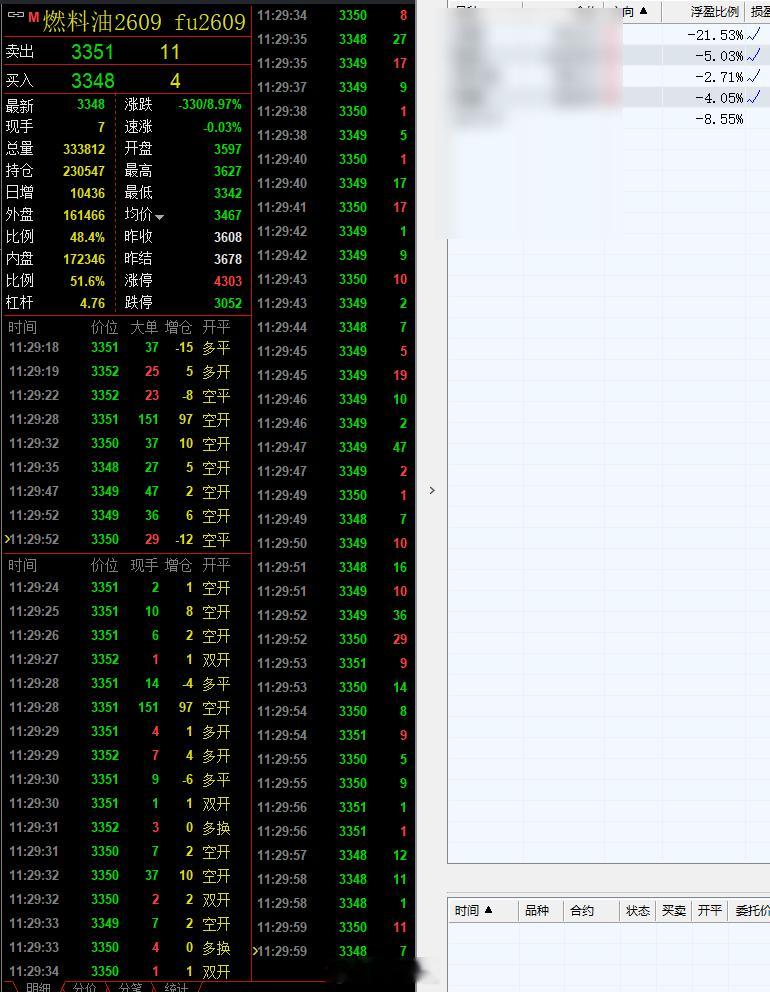Click the 最高 value 3627
The width and height of the screenshot is (770, 992).
(x=228, y=171)
